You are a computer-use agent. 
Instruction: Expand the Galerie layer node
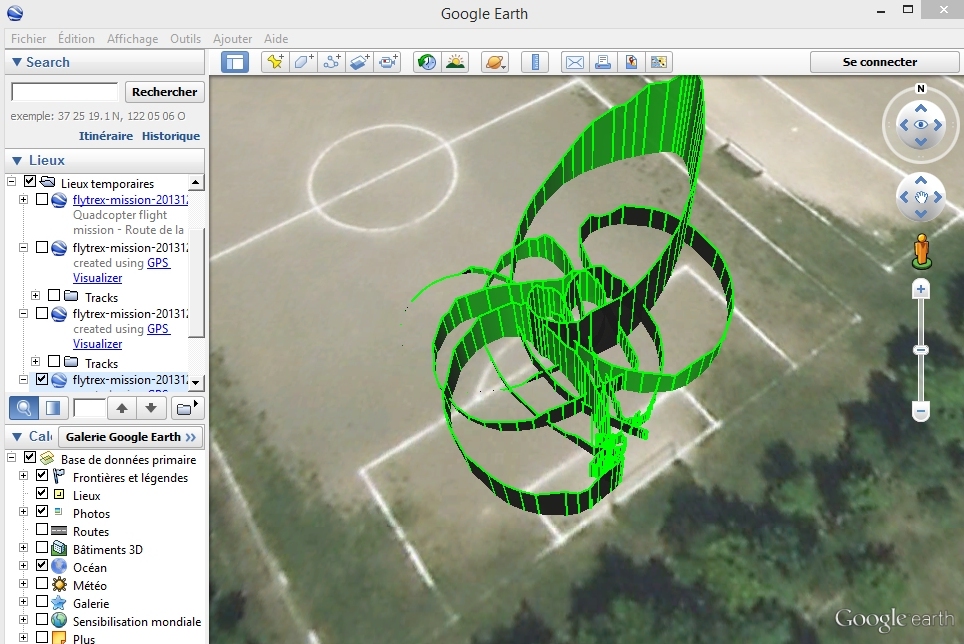pos(23,601)
